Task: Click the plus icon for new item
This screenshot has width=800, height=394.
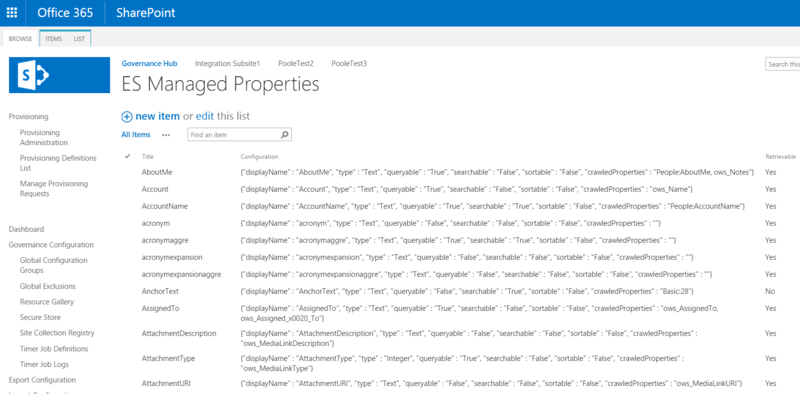Action: [127, 116]
